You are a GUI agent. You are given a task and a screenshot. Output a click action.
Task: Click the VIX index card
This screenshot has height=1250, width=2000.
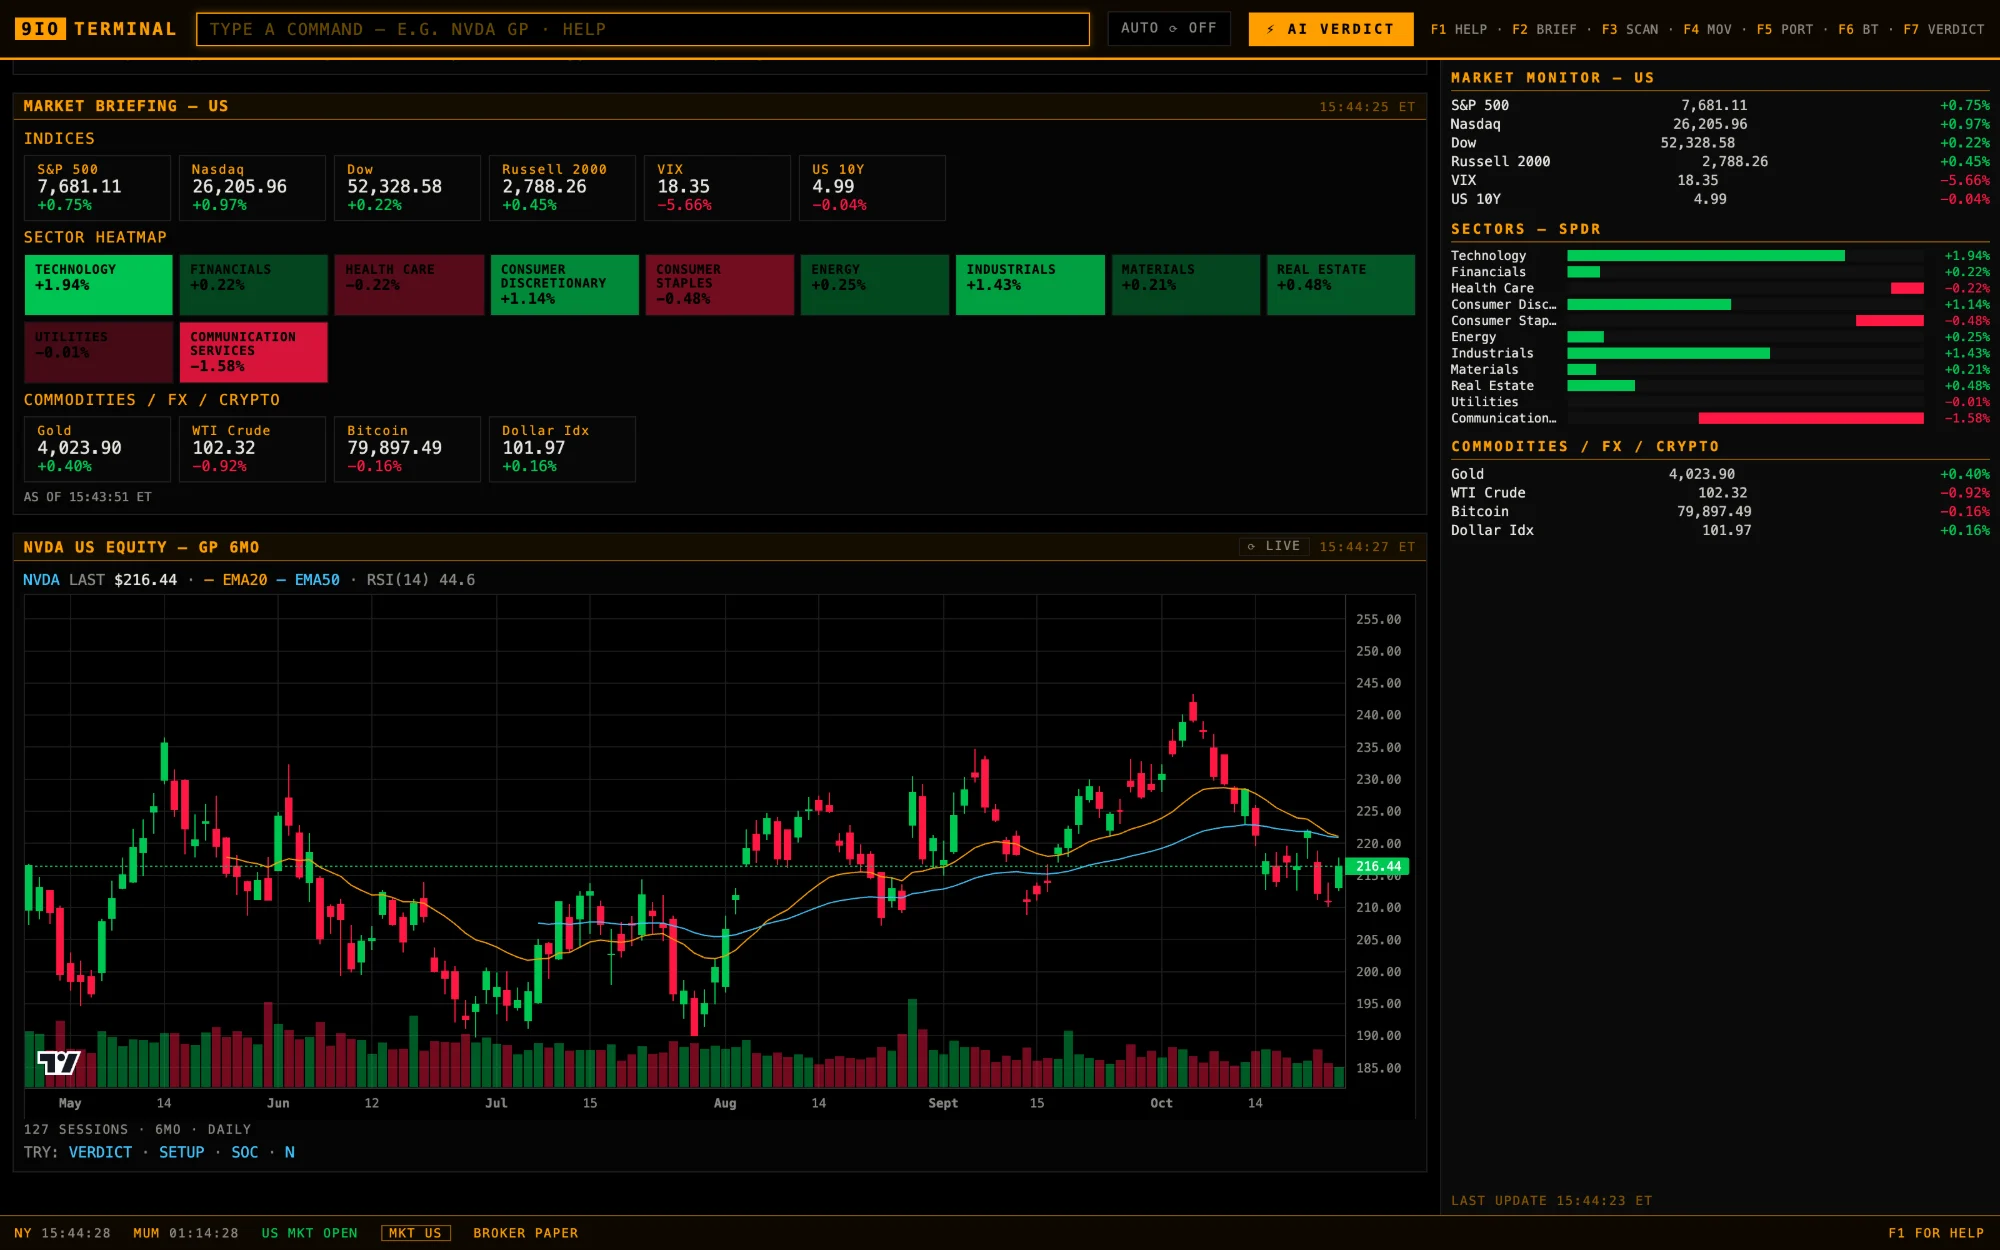pyautogui.click(x=718, y=188)
